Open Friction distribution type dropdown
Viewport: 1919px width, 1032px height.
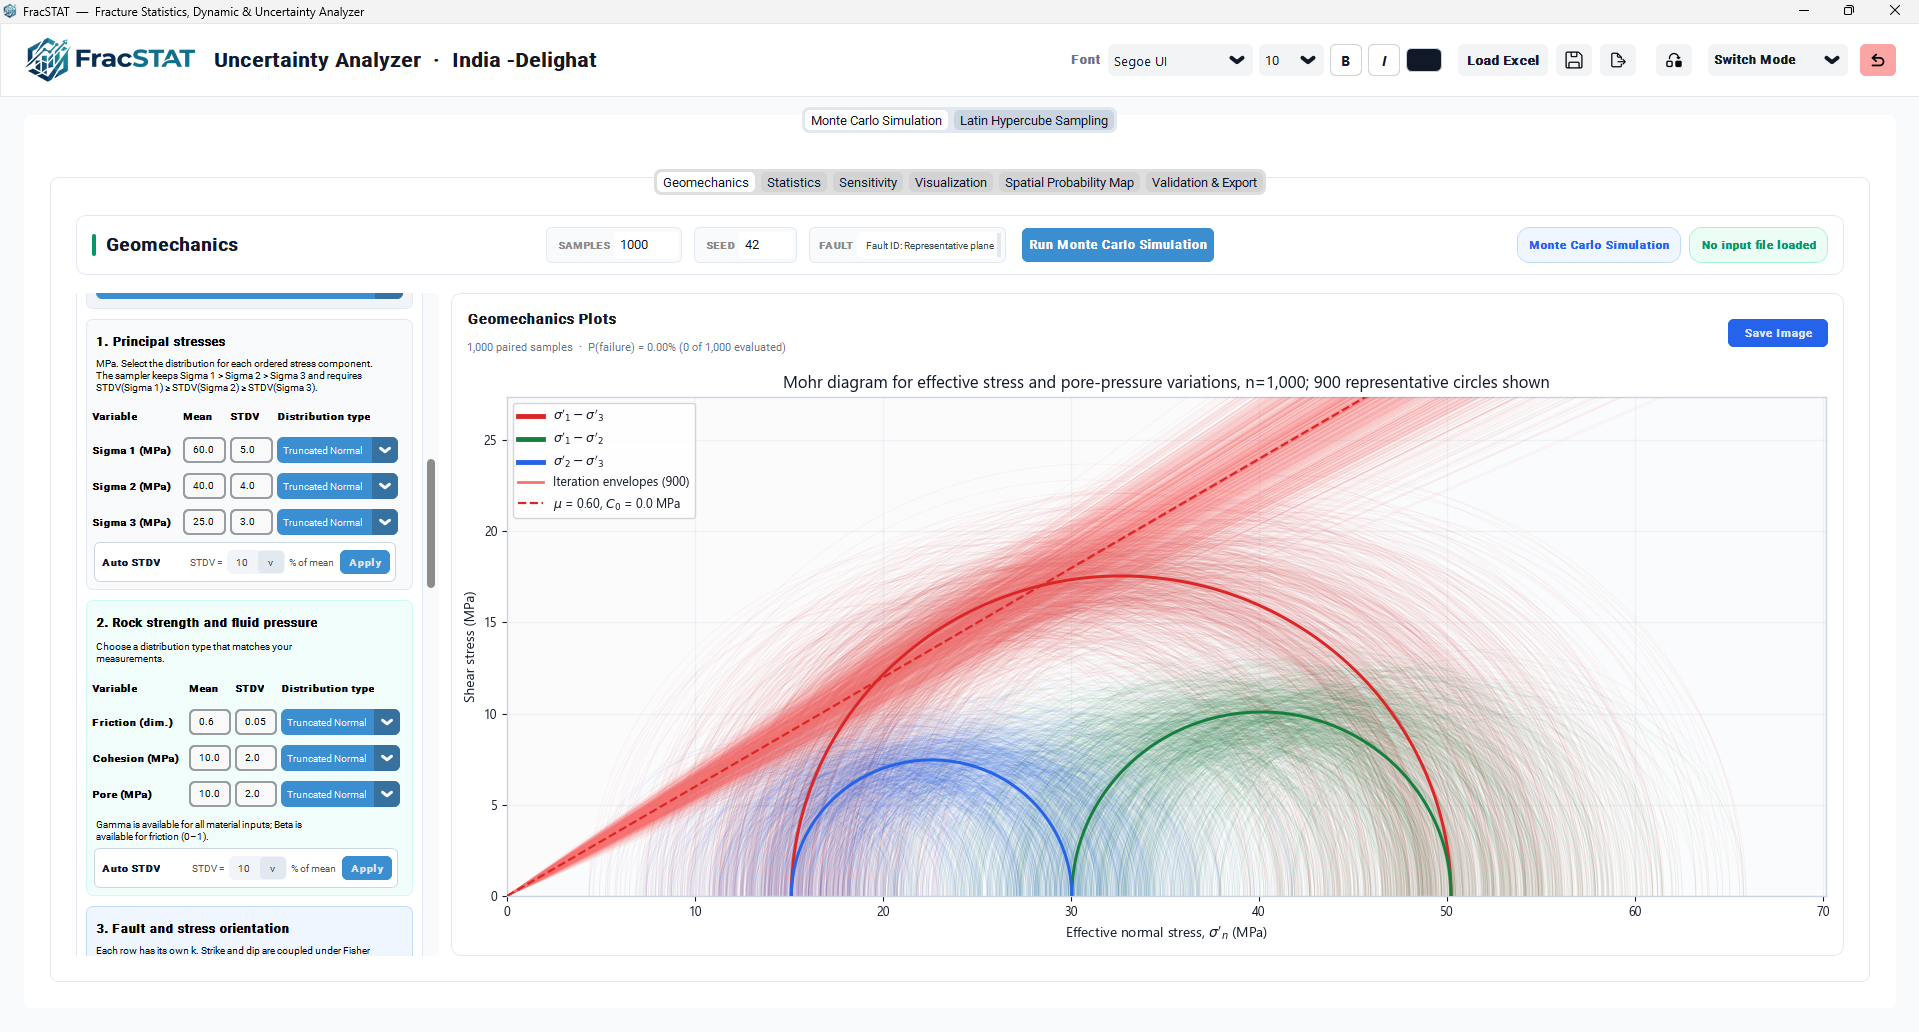[340, 722]
